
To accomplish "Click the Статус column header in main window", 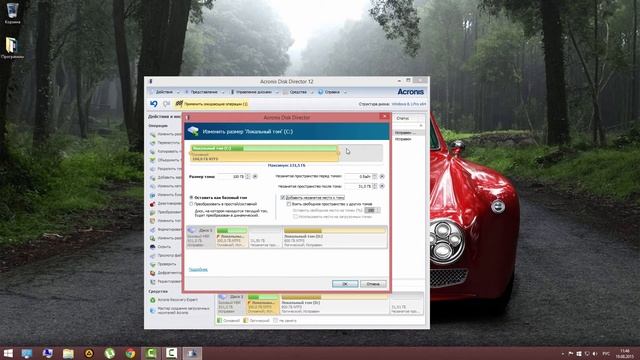I will (x=403, y=118).
